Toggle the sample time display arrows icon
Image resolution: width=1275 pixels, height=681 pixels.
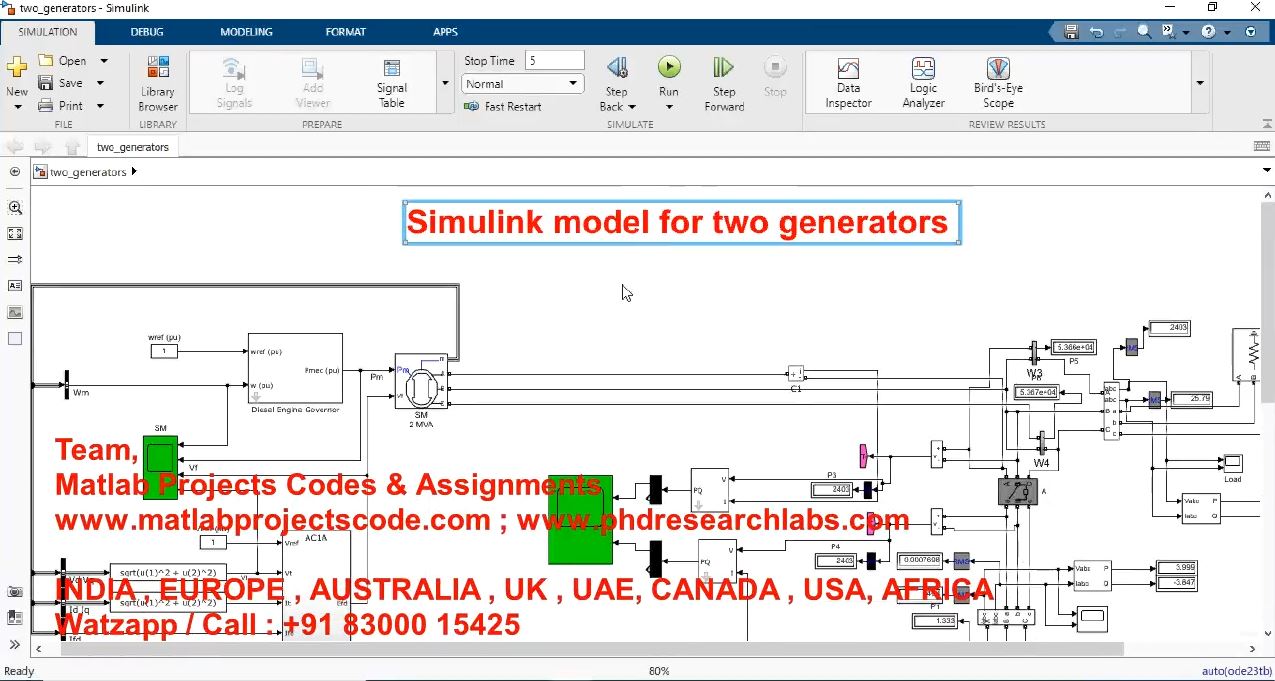click(x=15, y=259)
